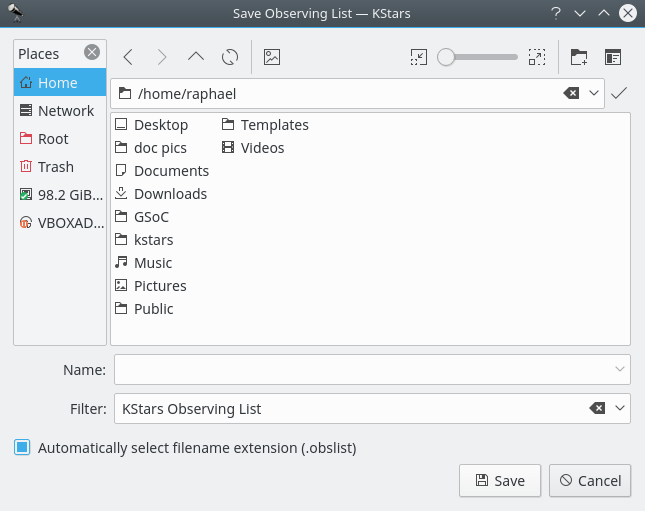Clear the path field text
The image size is (645, 511).
571,93
